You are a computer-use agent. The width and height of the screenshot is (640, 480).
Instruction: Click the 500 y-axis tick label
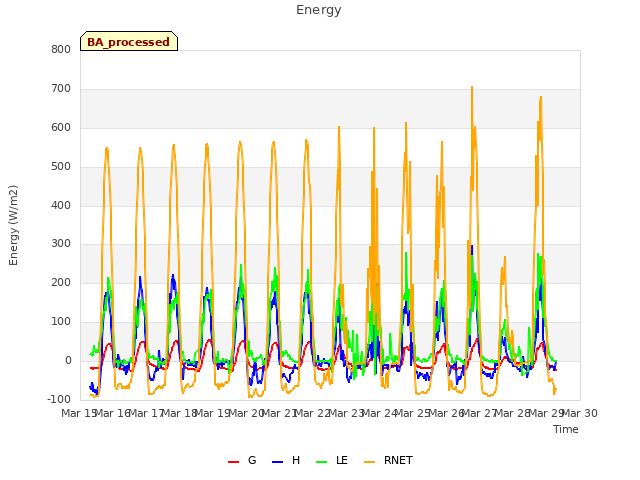click(x=61, y=167)
